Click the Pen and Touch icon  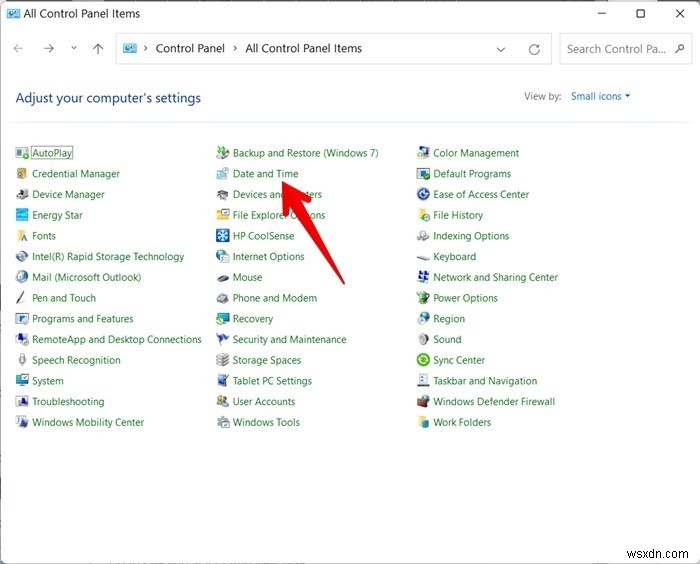pyautogui.click(x=22, y=298)
